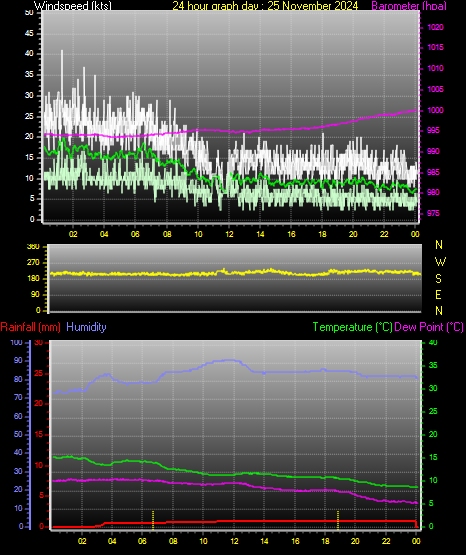Click the Windspeed (kts) axis title
The height and width of the screenshot is (555, 466).
(73, 6)
